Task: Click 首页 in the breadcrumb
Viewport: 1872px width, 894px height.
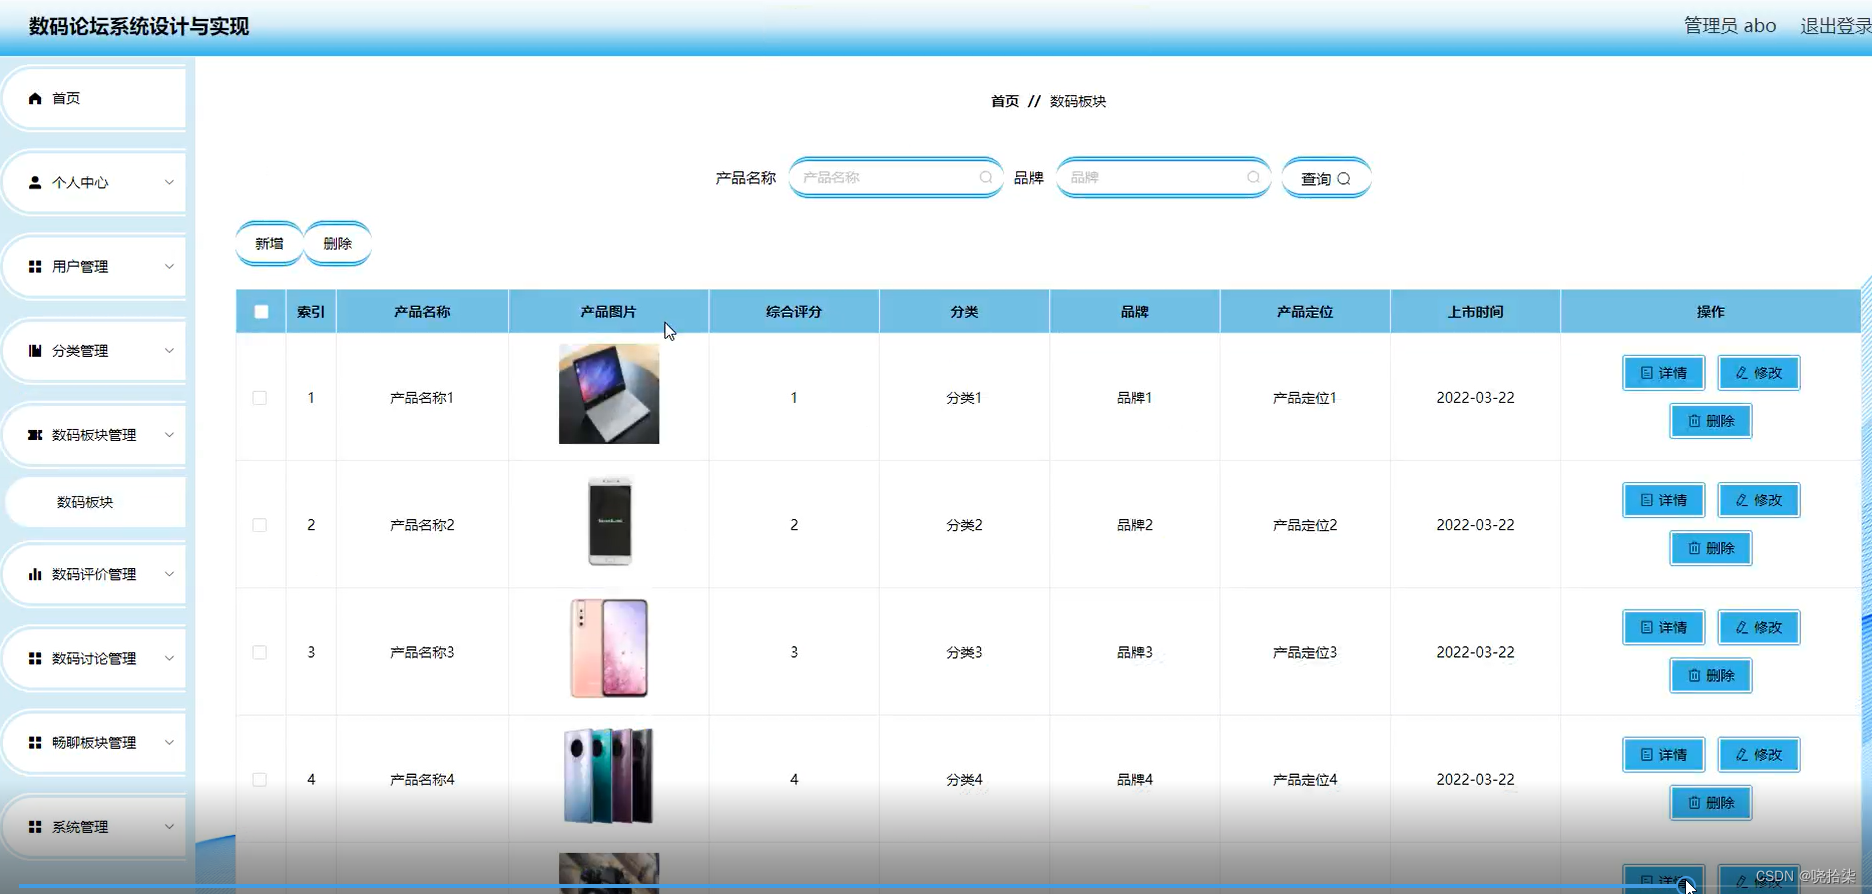Action: [1005, 101]
